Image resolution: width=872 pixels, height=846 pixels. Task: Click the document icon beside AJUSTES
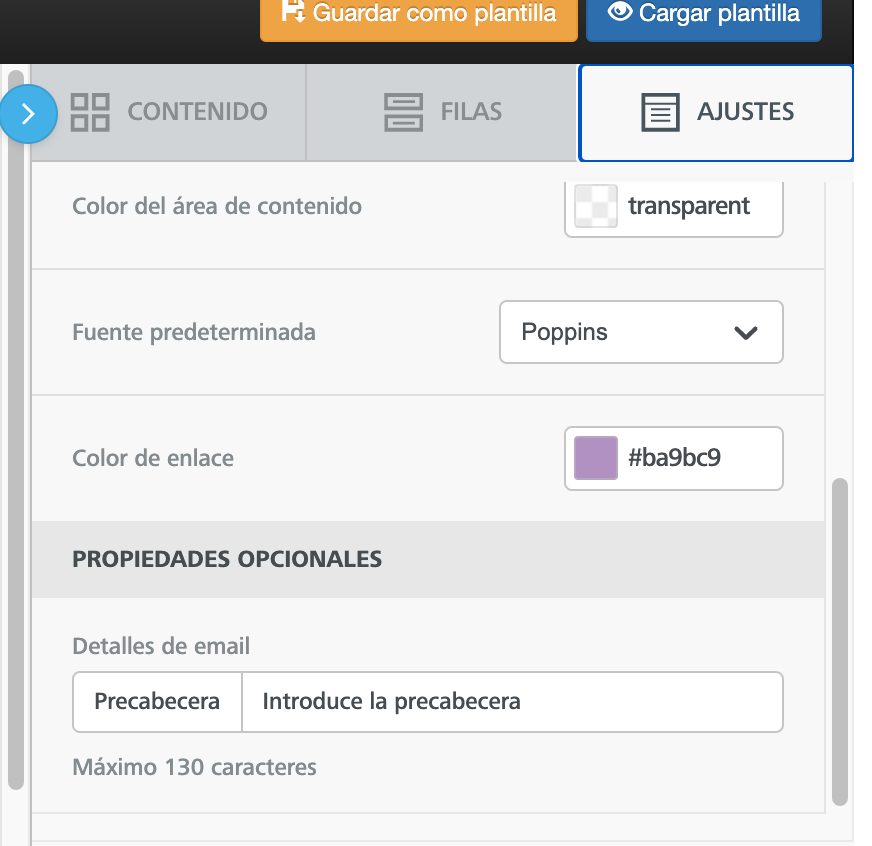point(660,113)
